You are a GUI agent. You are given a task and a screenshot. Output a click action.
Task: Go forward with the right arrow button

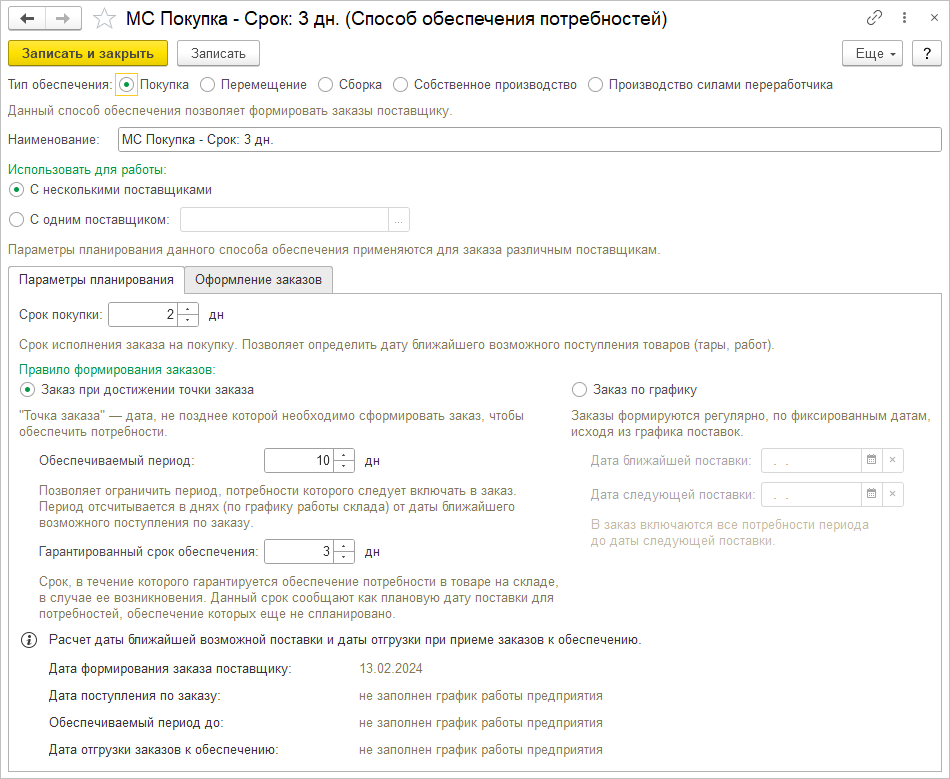[63, 19]
